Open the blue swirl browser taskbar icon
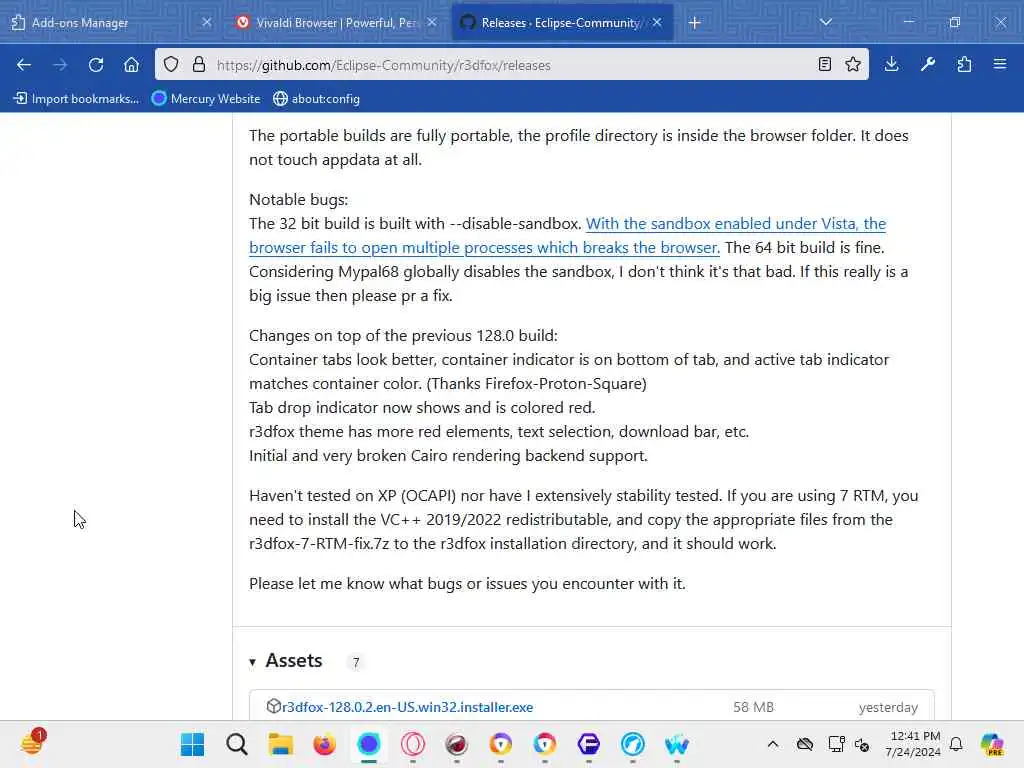The image size is (1024, 768). click(633, 744)
